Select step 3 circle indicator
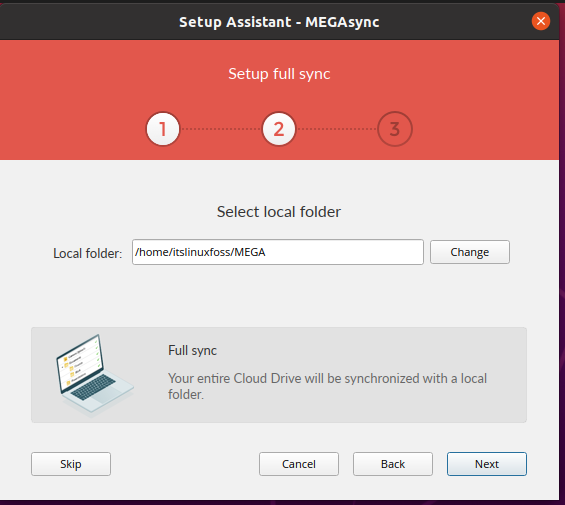 tap(395, 129)
